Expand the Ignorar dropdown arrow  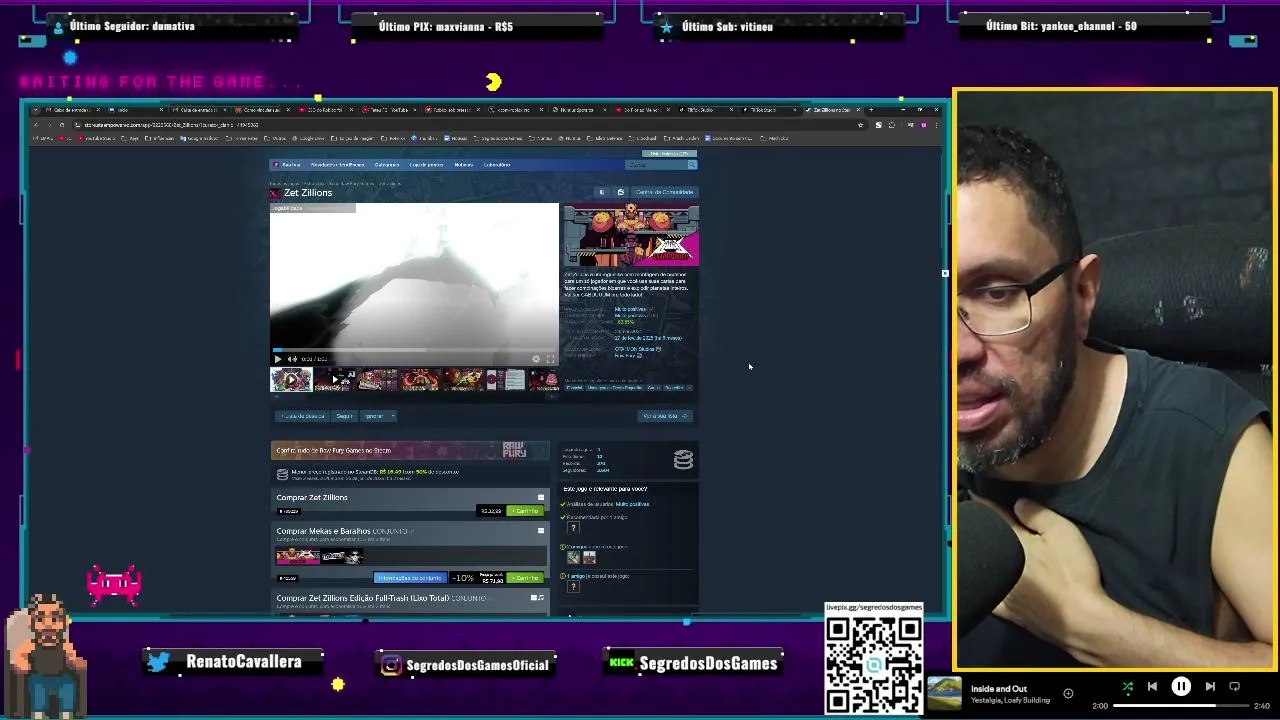click(392, 416)
